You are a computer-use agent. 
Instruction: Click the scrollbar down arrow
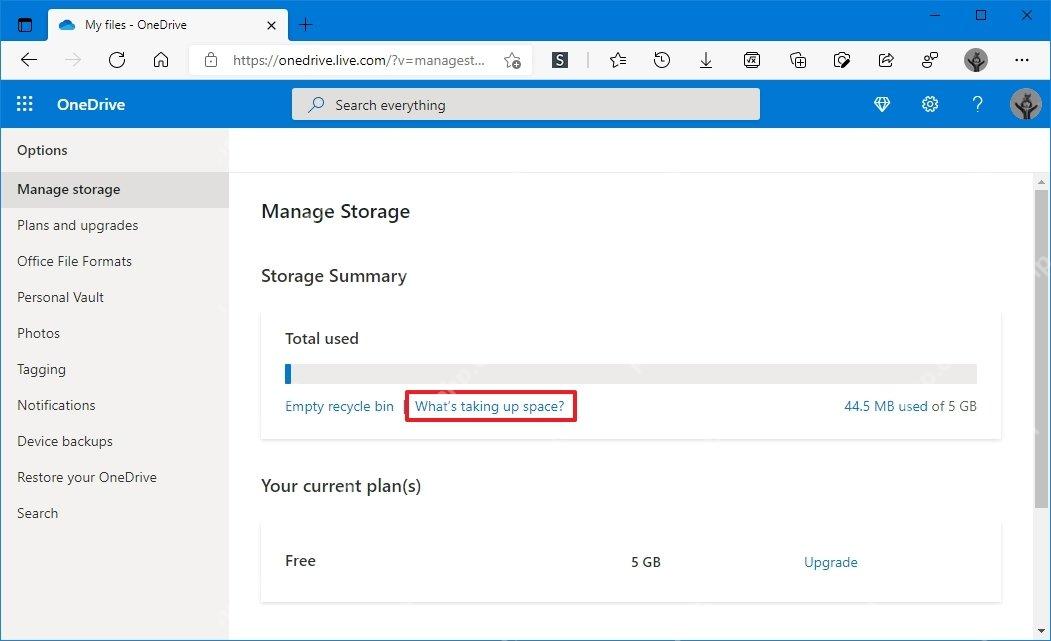click(x=1041, y=631)
